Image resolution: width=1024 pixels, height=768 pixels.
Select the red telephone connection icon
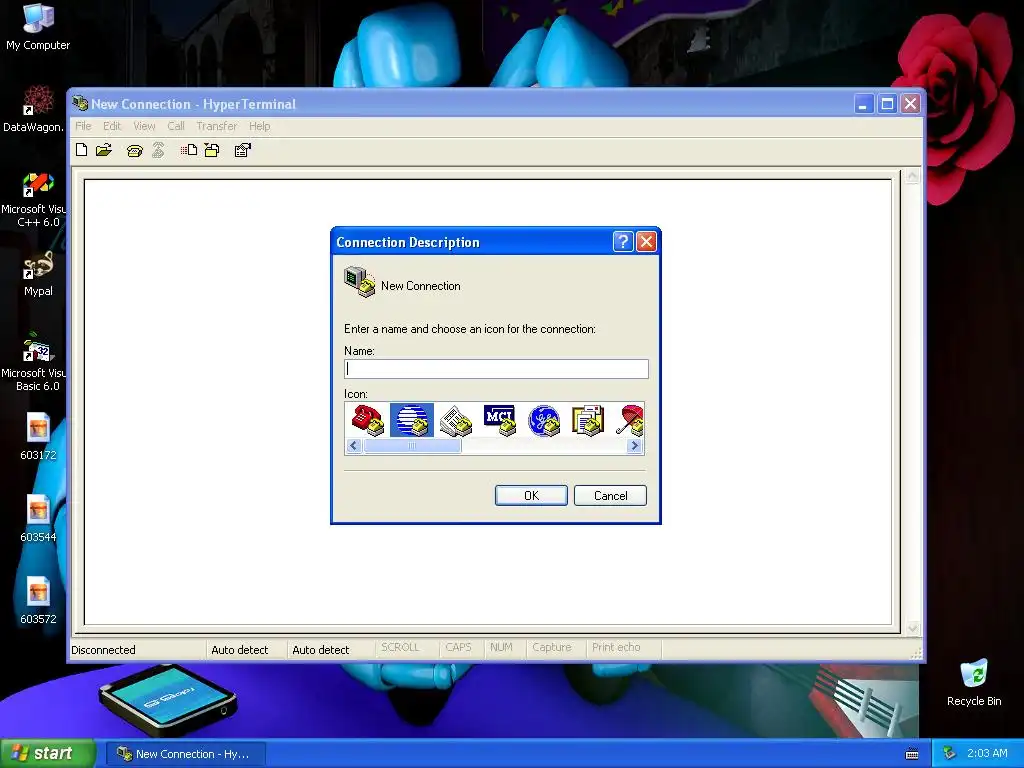368,420
